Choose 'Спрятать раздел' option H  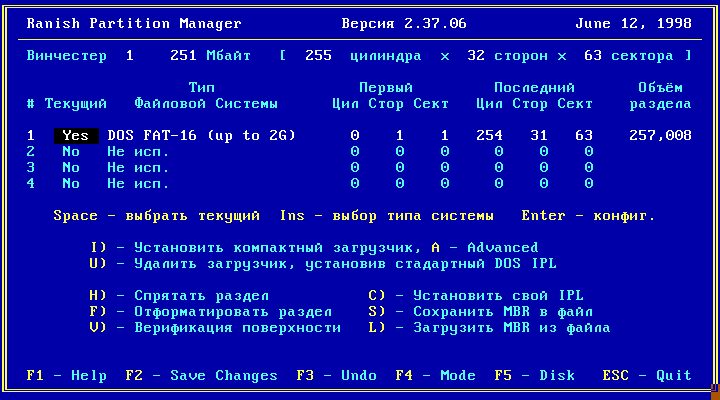(x=179, y=296)
